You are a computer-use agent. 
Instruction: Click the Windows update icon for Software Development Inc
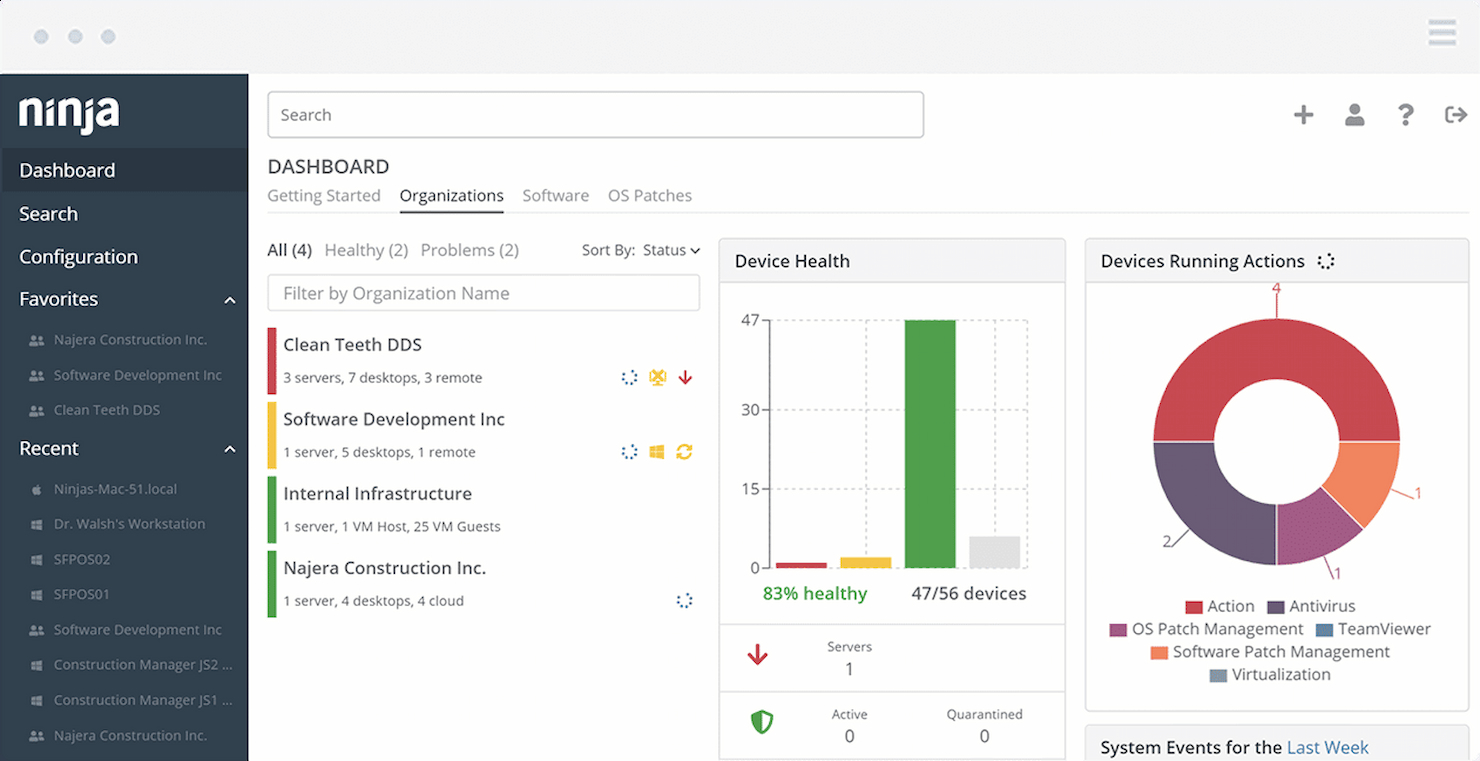pyautogui.click(x=657, y=451)
